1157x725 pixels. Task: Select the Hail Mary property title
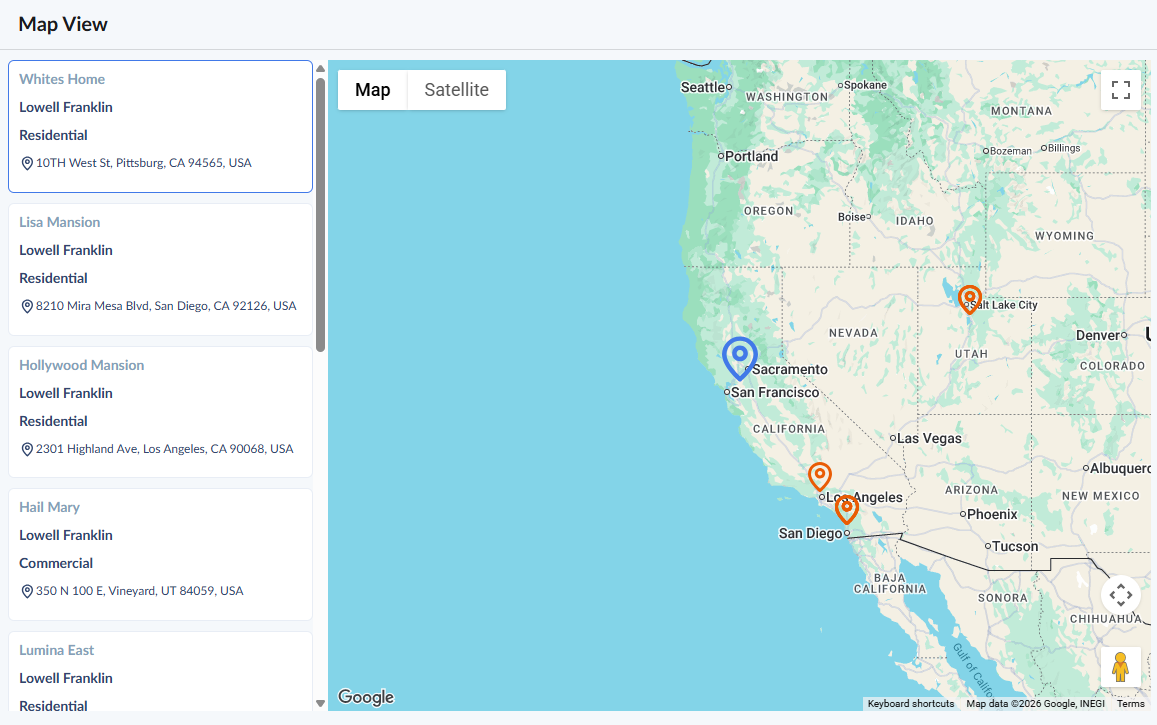click(x=49, y=507)
